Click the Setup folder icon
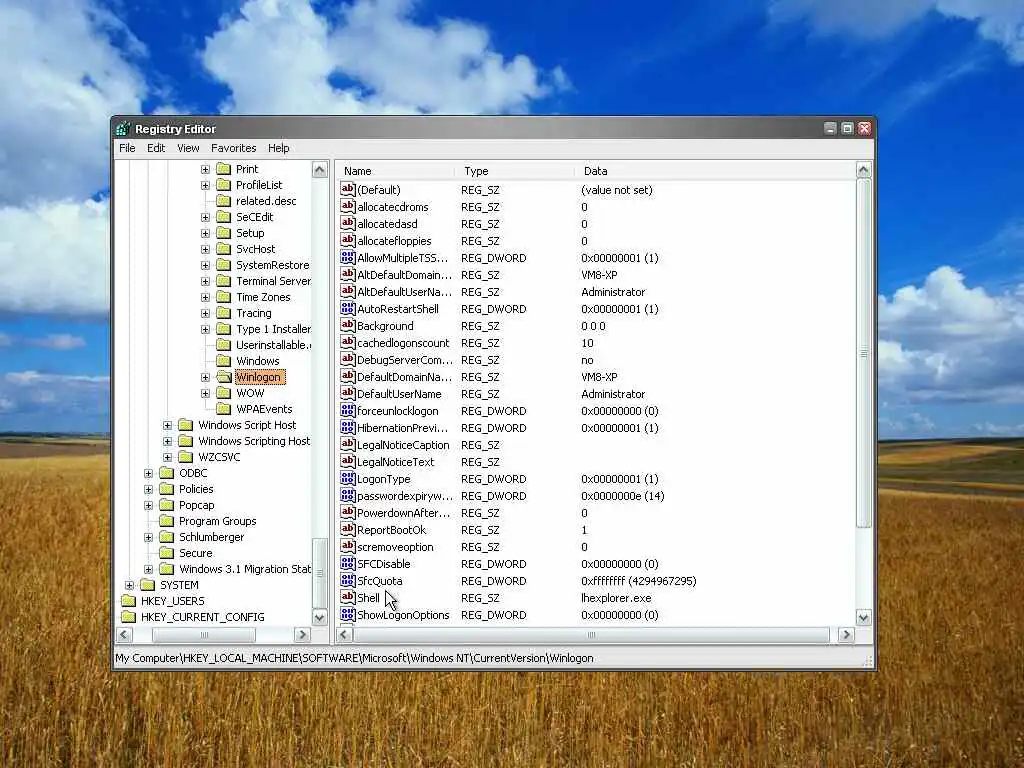This screenshot has height=768, width=1024. 223,232
